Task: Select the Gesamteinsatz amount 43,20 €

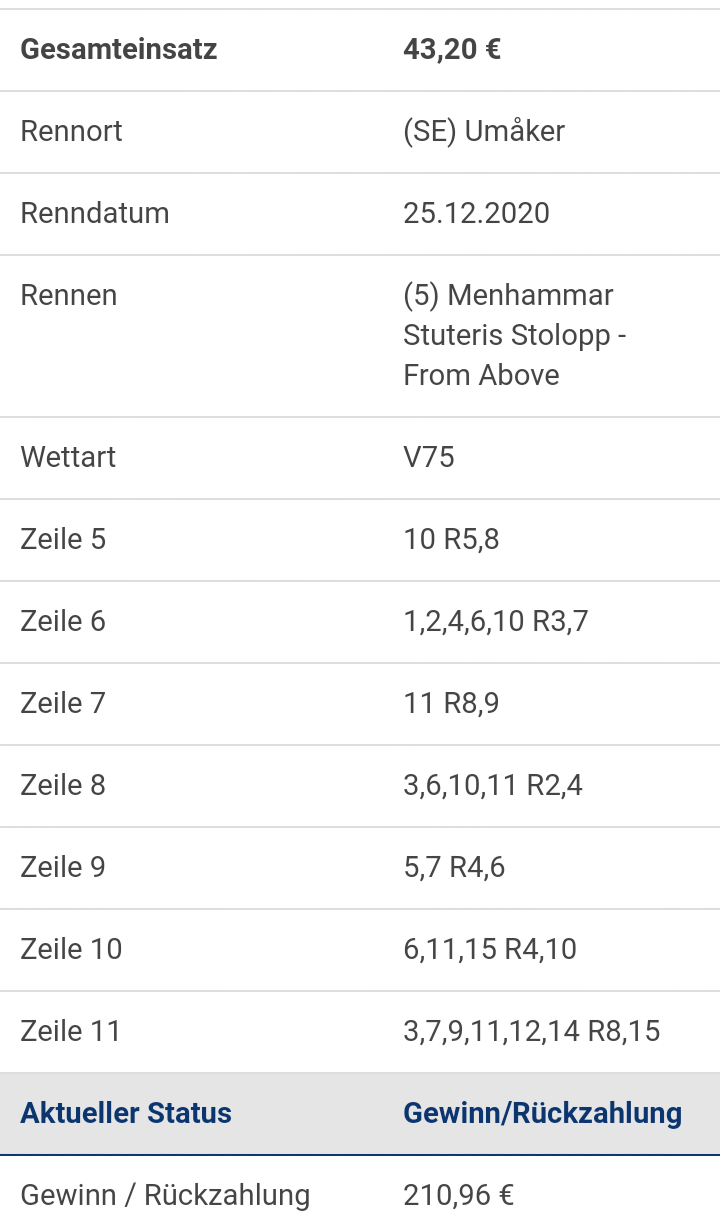Action: [x=452, y=49]
